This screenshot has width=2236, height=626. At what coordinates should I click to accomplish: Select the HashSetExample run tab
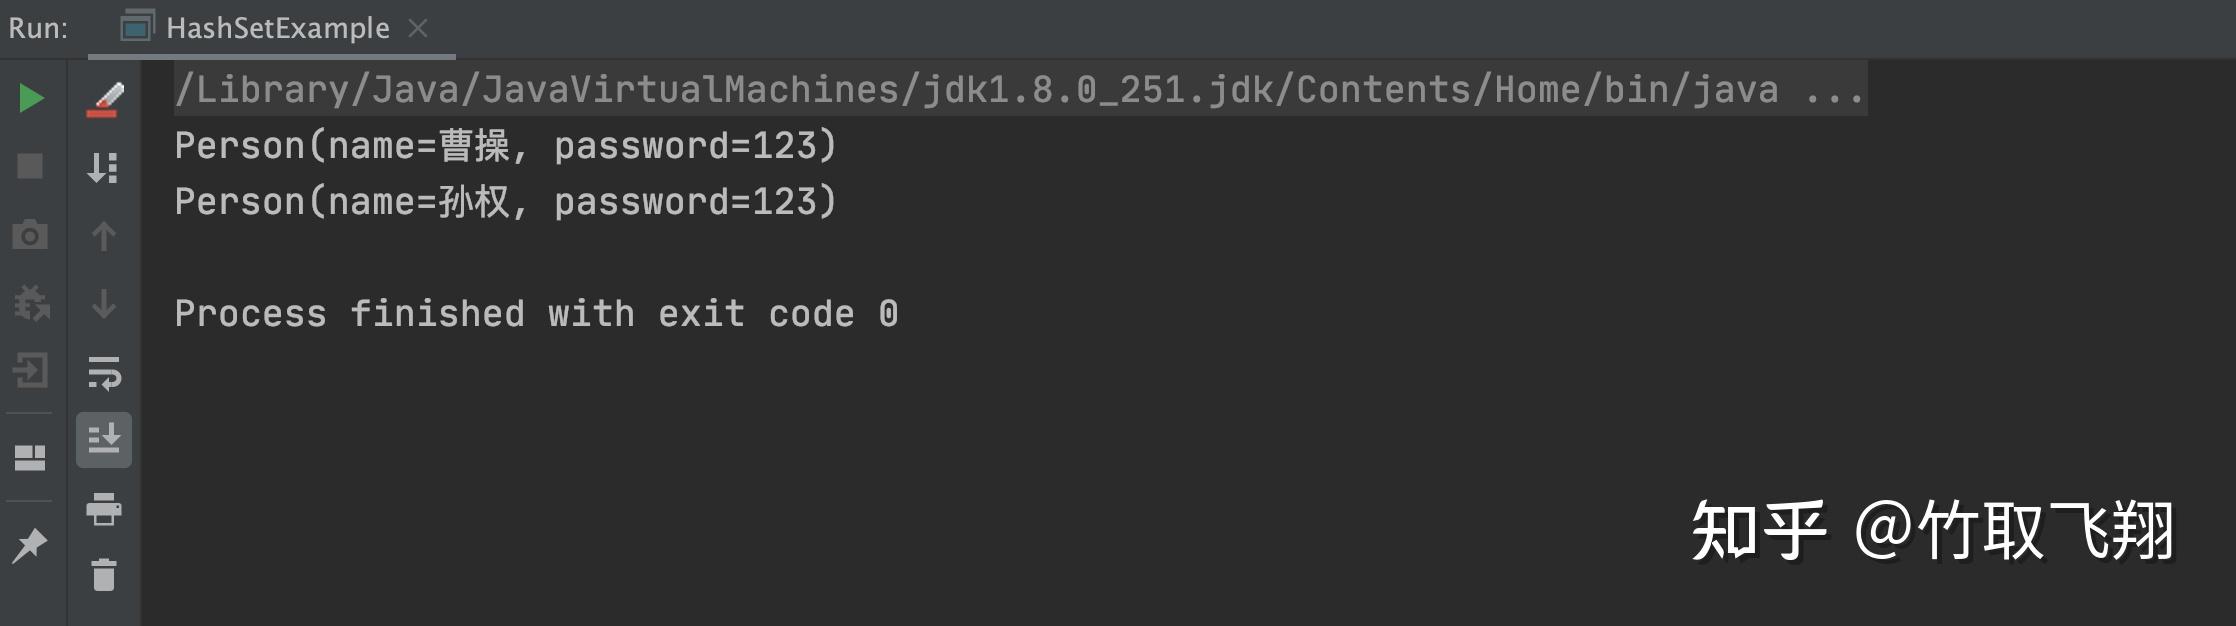click(277, 28)
